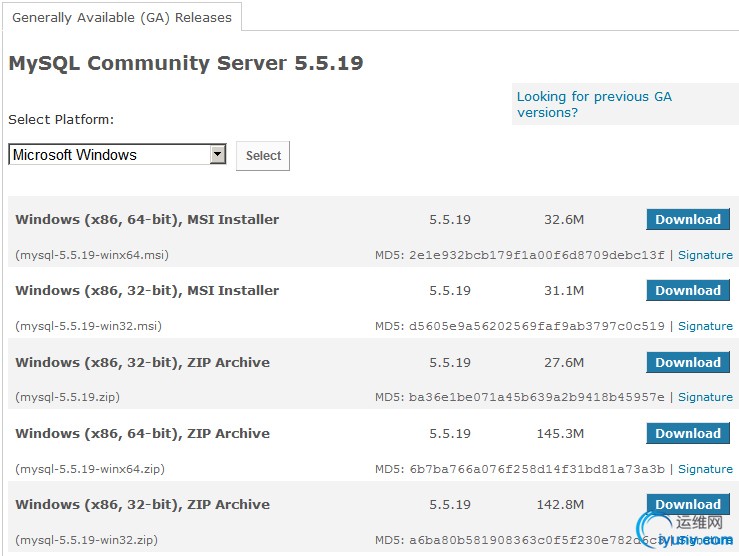Download the 64-bit ZIP Archive (145.3M)
This screenshot has height=556, width=739.
pyautogui.click(x=688, y=434)
